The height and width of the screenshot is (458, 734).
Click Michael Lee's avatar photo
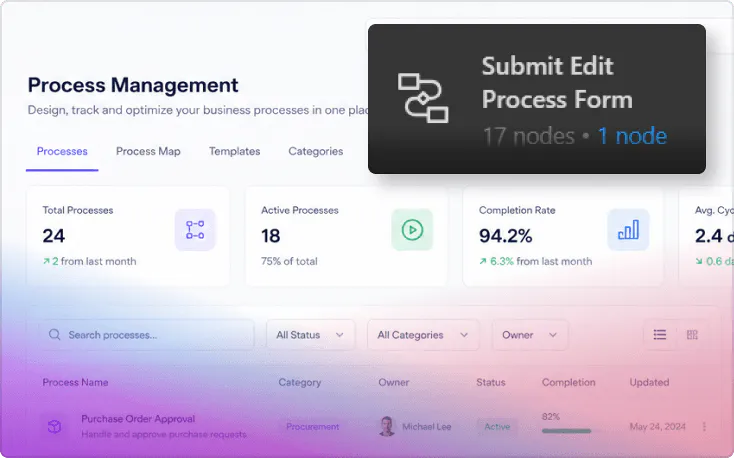(x=387, y=427)
